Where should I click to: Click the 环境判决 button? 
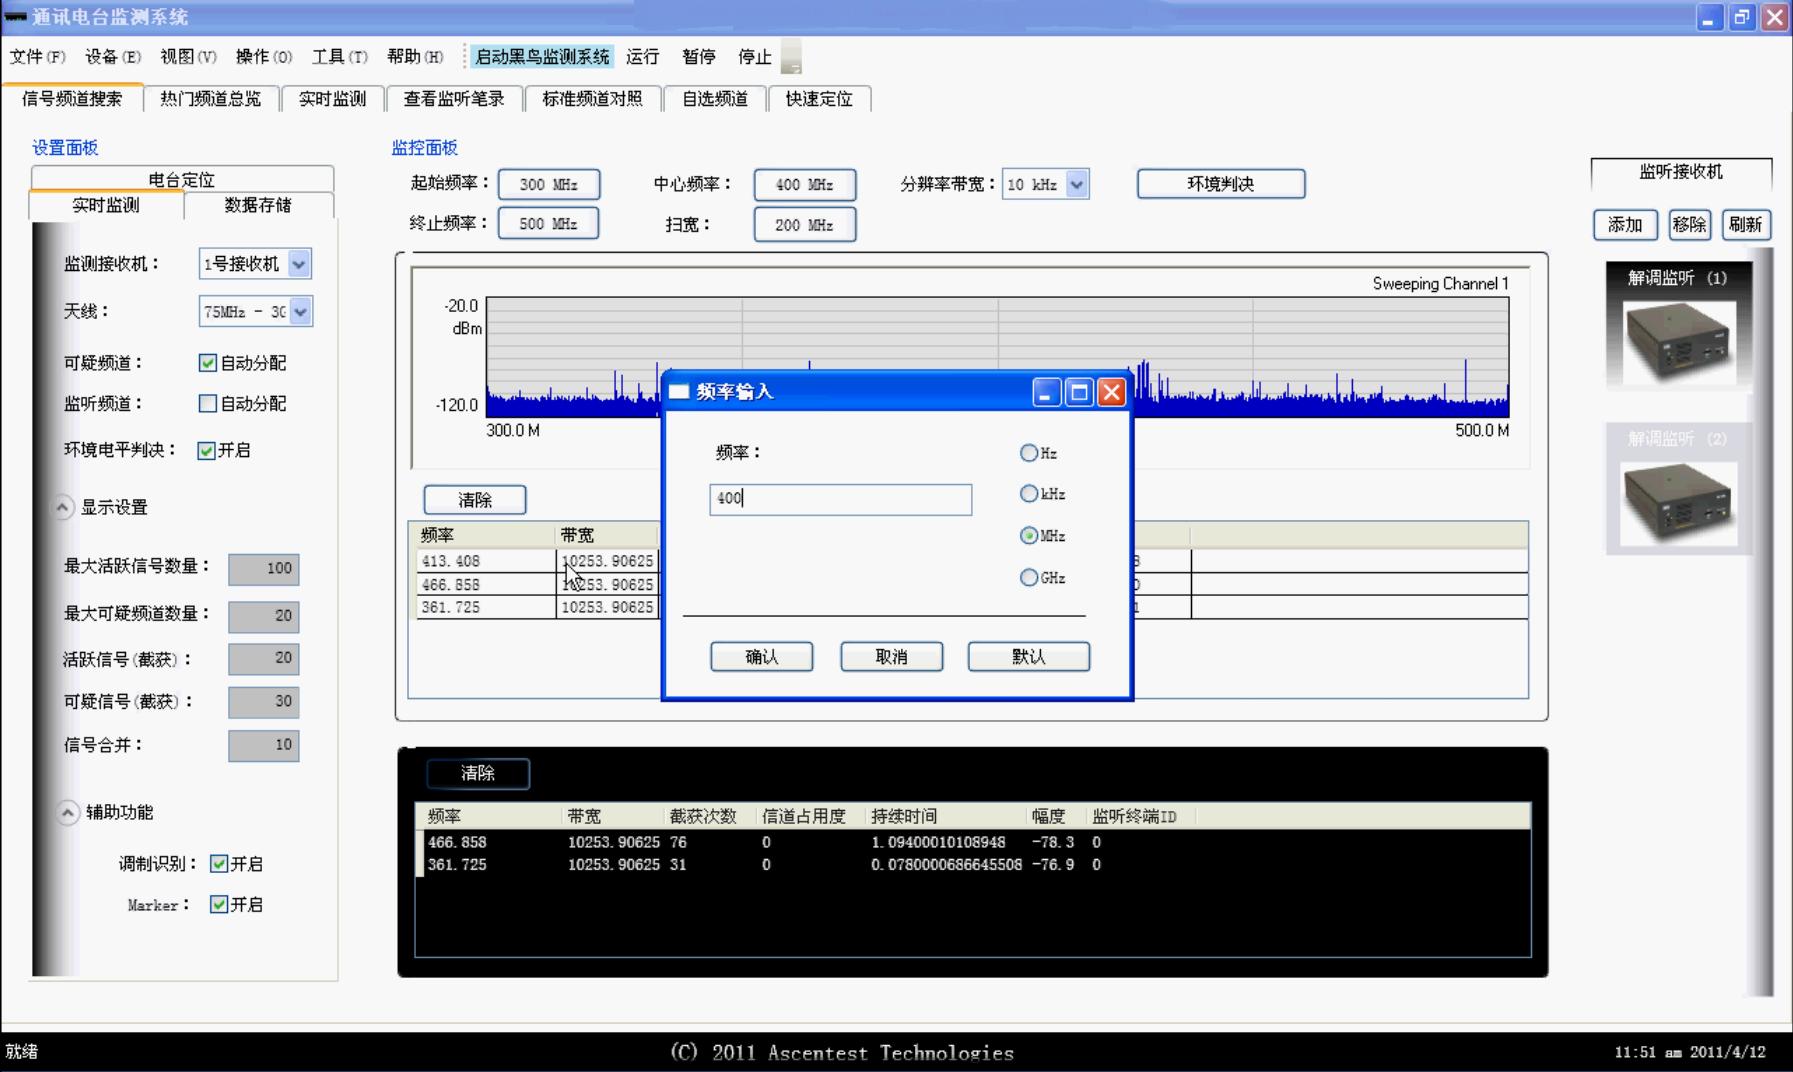tap(1221, 184)
